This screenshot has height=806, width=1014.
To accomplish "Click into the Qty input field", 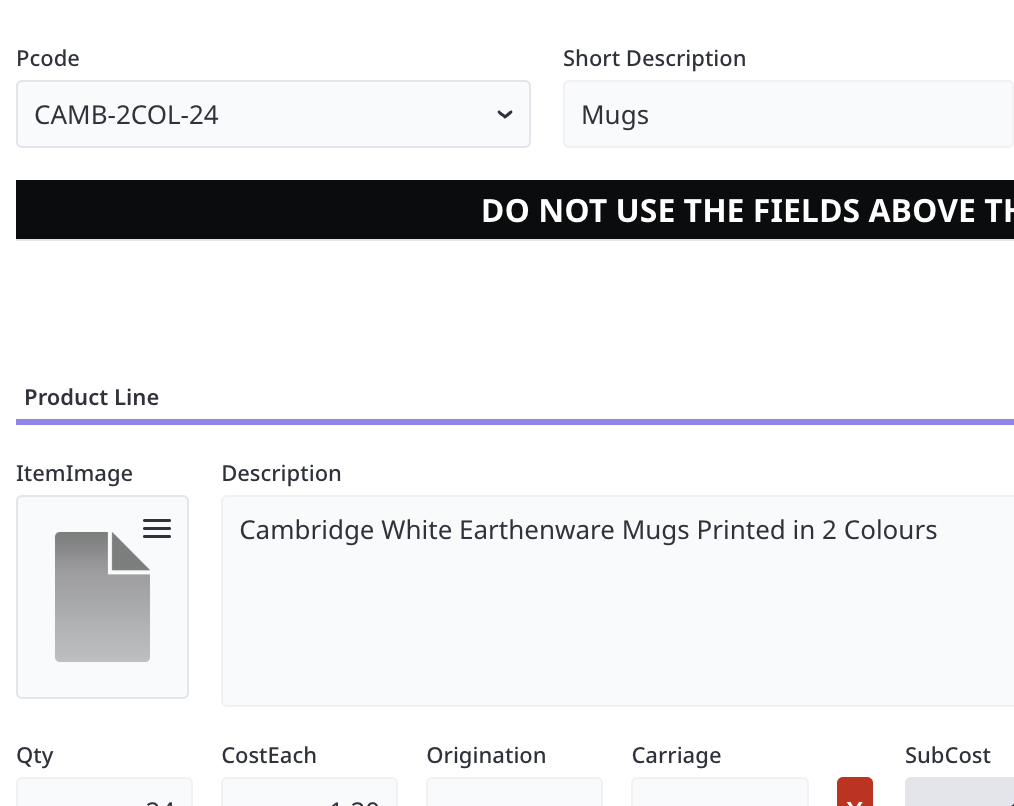I will [104, 794].
